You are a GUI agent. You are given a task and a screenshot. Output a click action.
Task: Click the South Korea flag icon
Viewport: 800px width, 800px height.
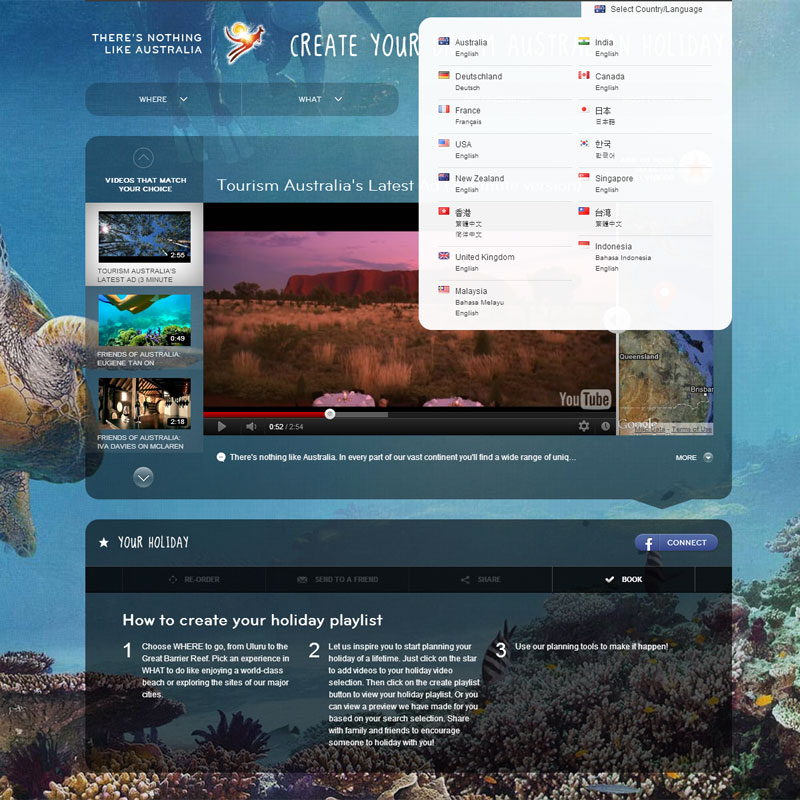(584, 143)
